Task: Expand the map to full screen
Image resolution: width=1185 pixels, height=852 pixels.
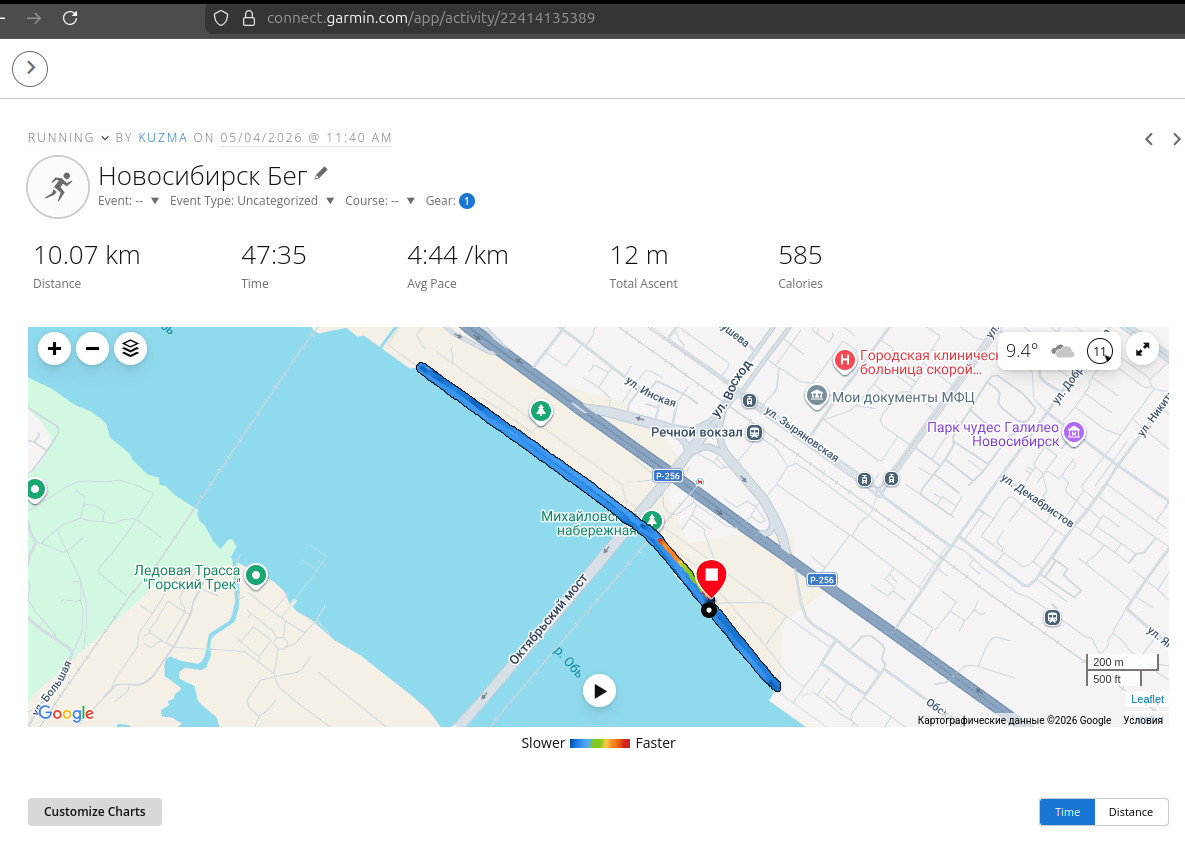Action: [x=1143, y=349]
